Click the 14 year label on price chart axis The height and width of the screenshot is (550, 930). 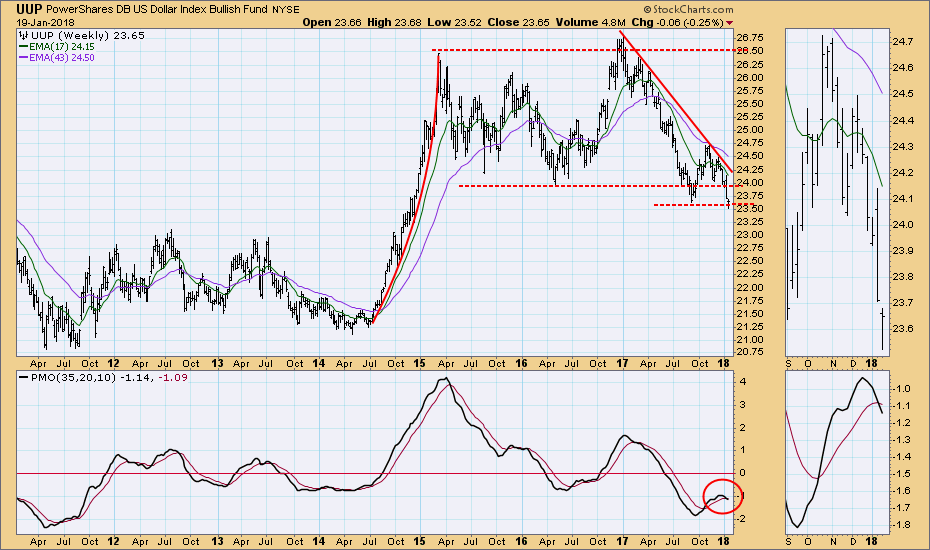(319, 363)
